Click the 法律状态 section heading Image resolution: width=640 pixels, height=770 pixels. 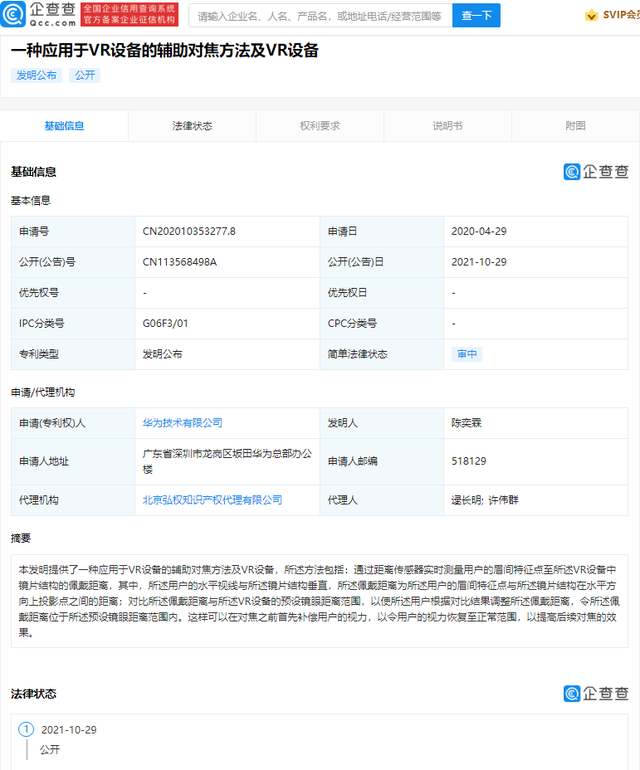(x=33, y=694)
